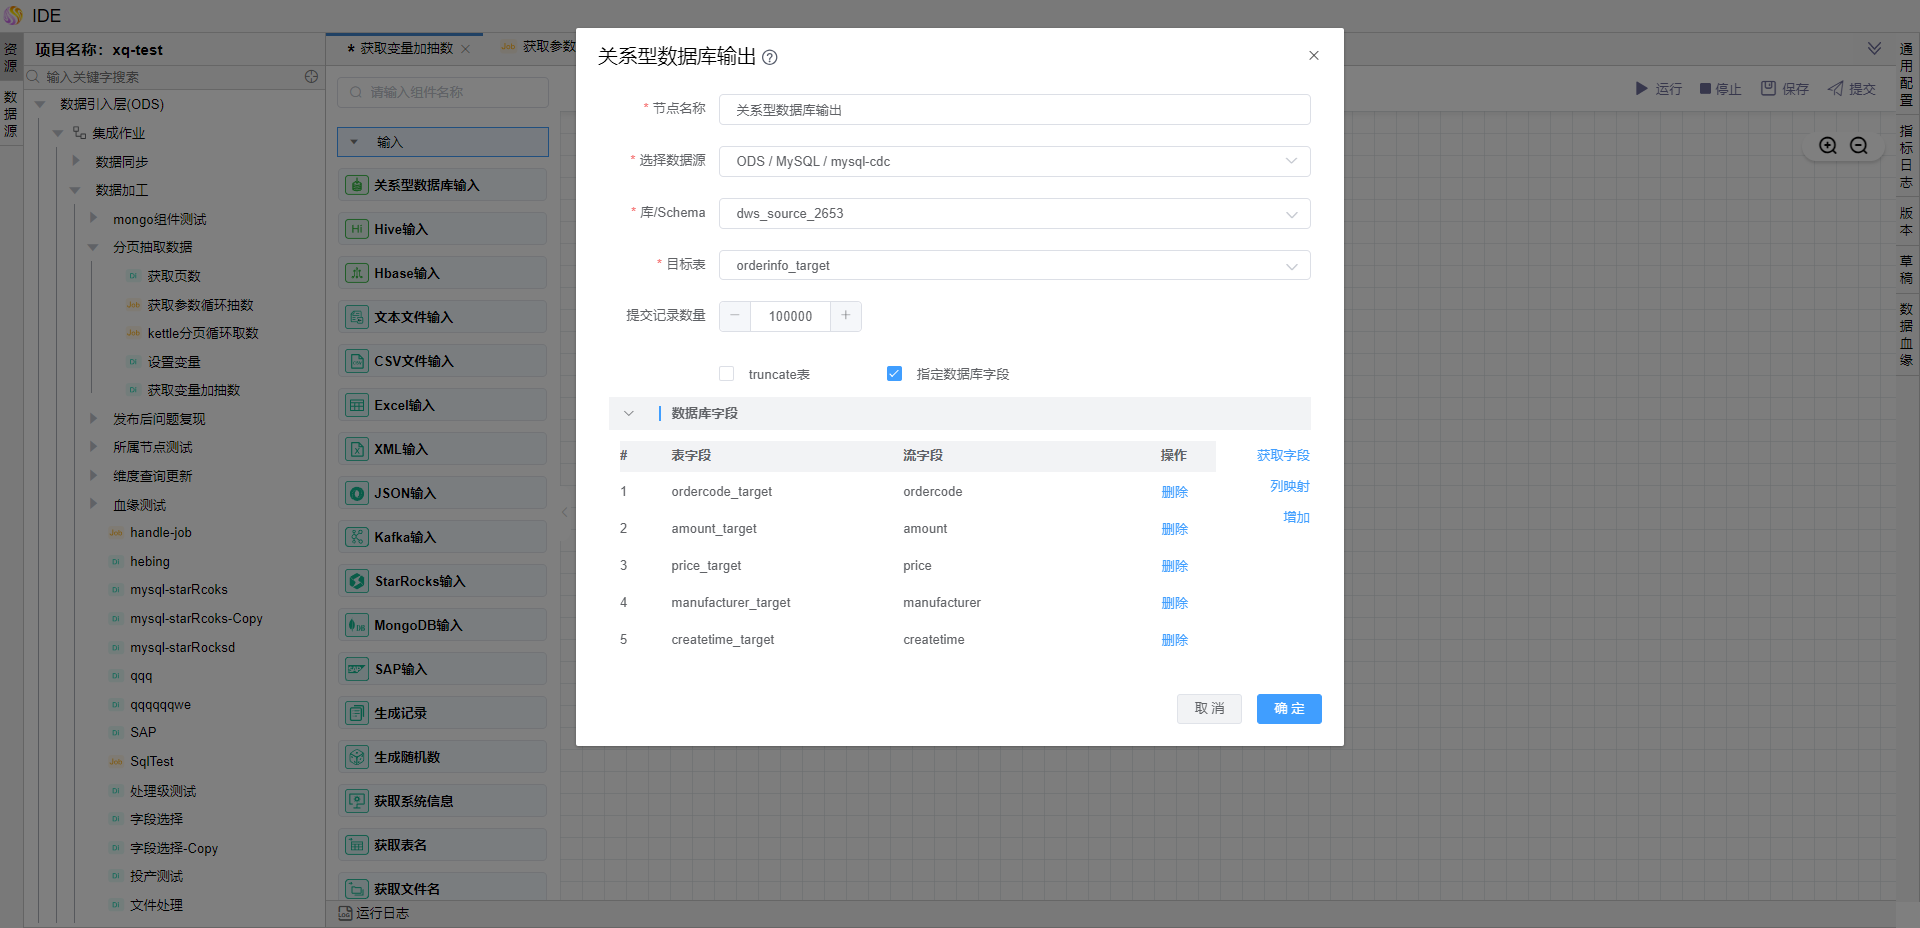Select the Kafka输入 component icon

click(x=357, y=537)
